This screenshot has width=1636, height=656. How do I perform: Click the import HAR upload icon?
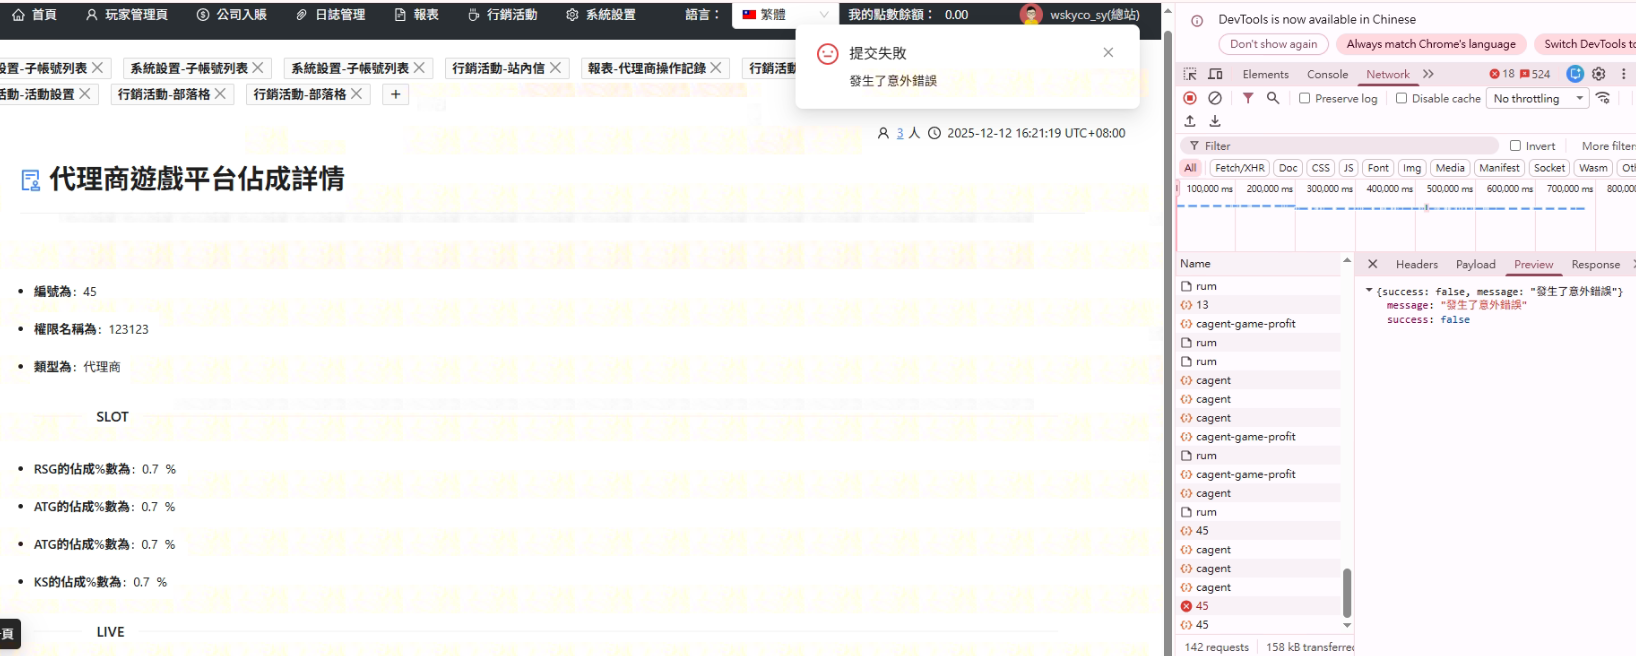pyautogui.click(x=1190, y=121)
